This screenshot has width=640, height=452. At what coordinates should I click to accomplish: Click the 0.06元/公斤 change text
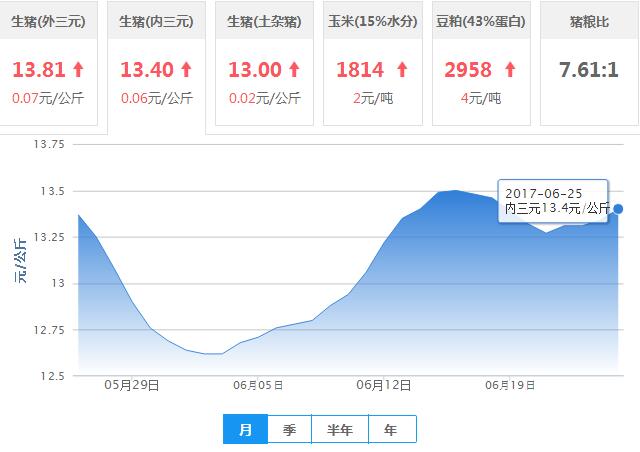coord(157,98)
